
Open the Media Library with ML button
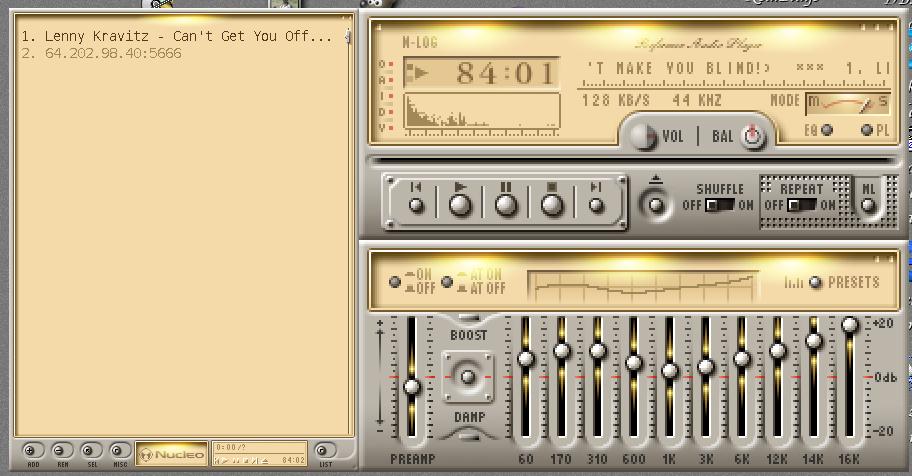click(868, 205)
